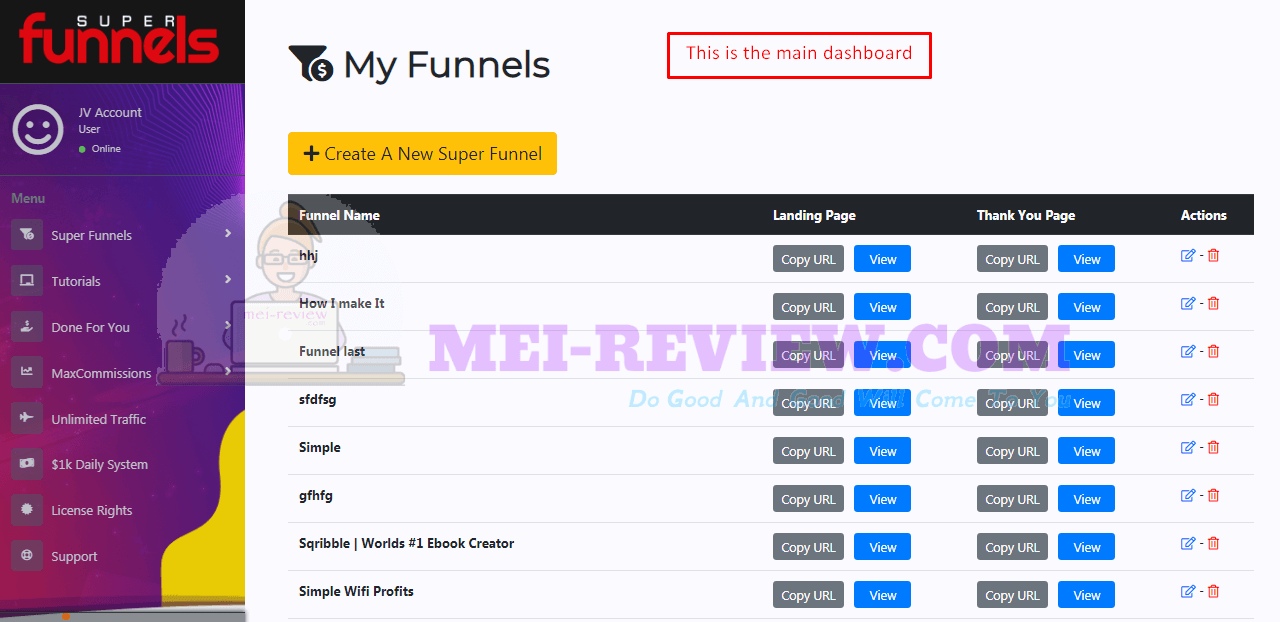The image size is (1280, 622).
Task: Click the MaxCommissions chart icon
Action: tap(27, 373)
